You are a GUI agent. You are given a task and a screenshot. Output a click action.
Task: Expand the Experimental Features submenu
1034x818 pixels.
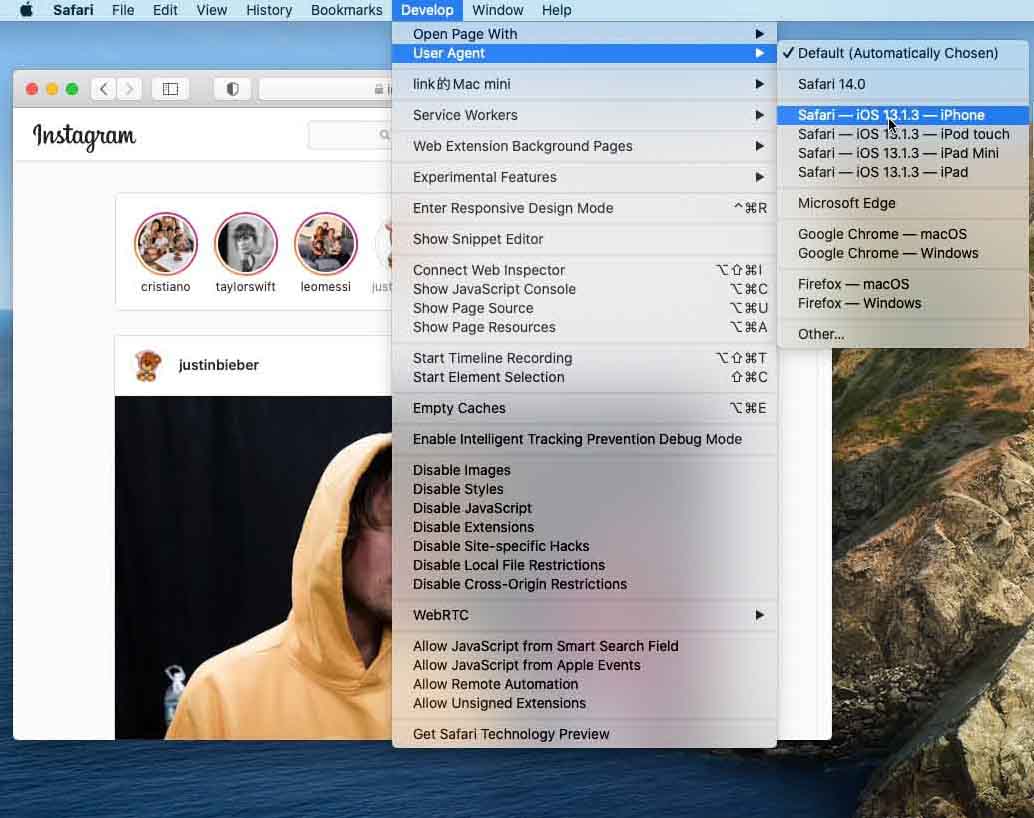pos(584,177)
